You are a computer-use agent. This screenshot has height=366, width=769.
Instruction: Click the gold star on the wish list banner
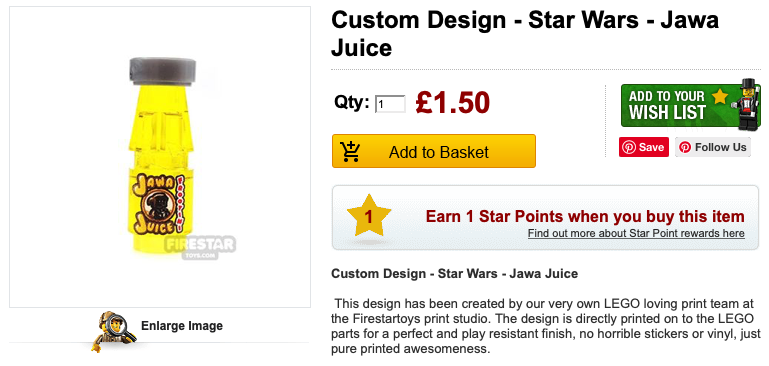(x=719, y=96)
